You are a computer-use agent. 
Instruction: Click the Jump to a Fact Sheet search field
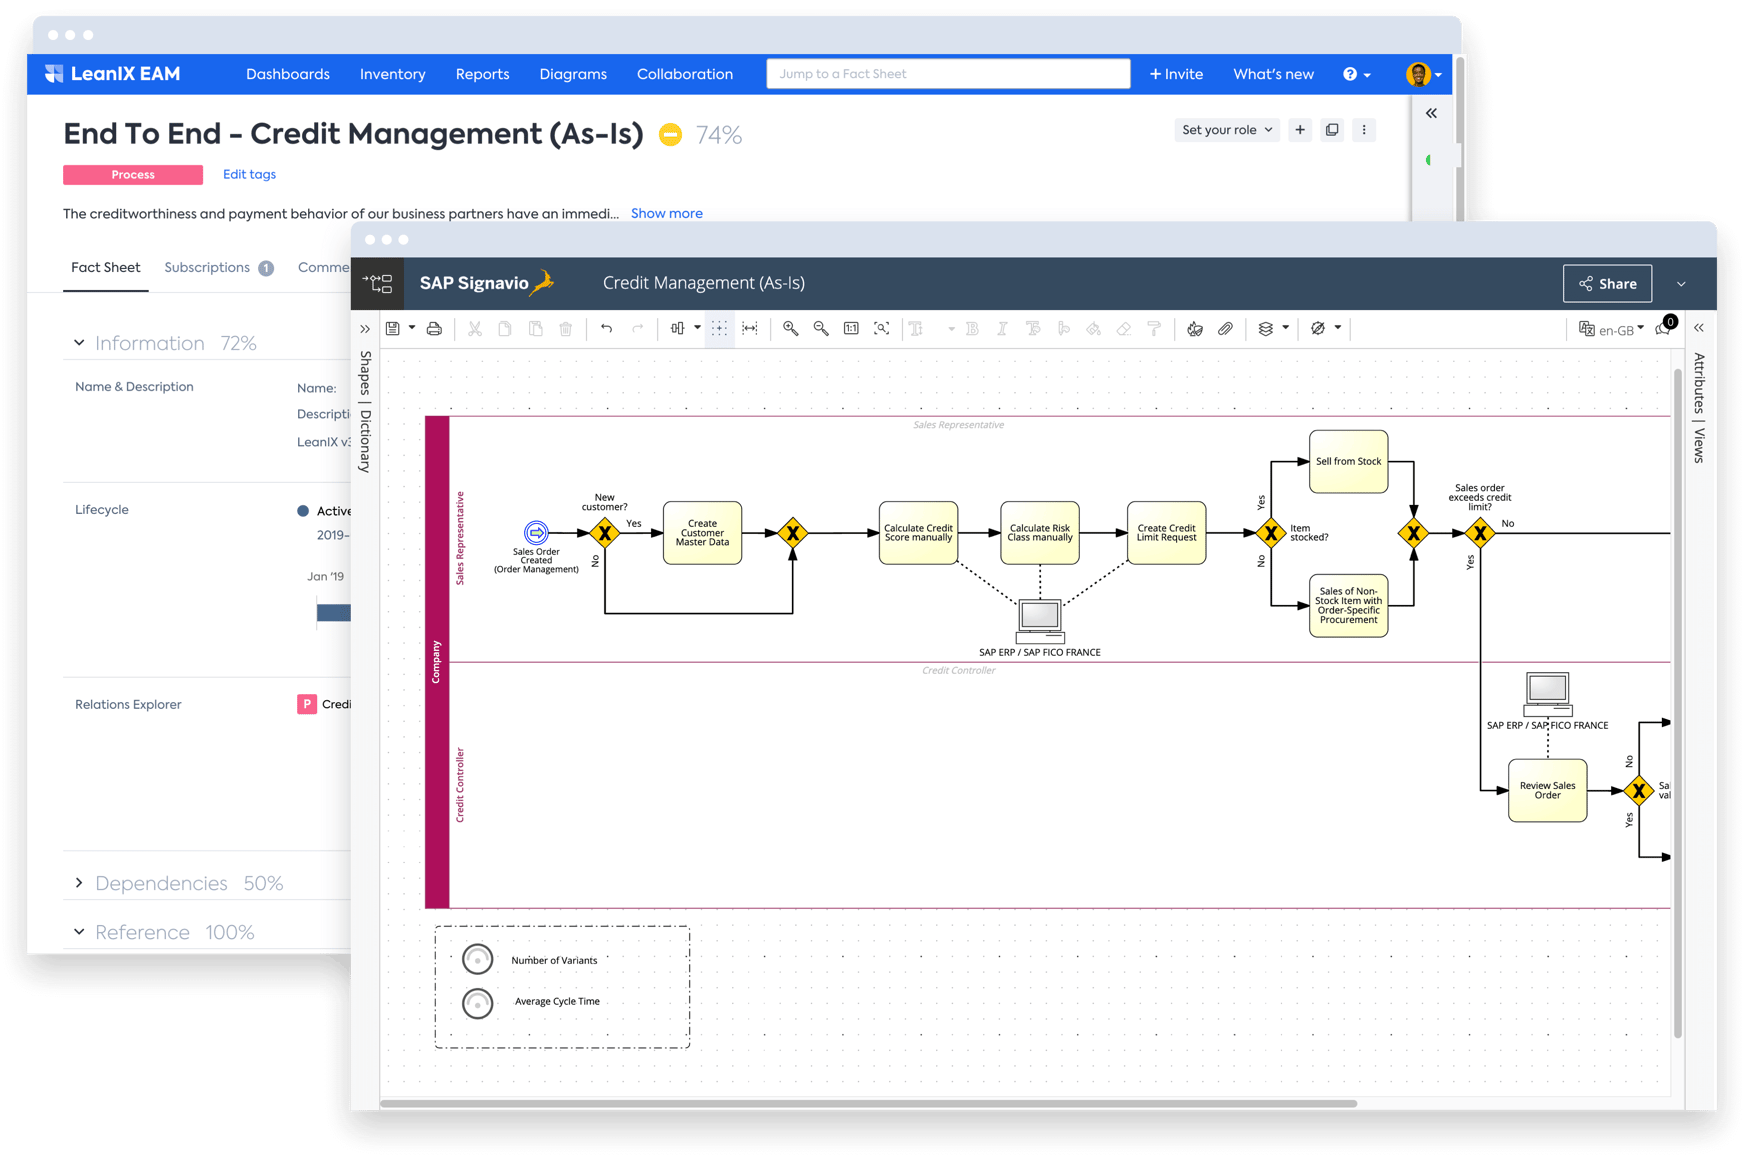click(x=946, y=73)
